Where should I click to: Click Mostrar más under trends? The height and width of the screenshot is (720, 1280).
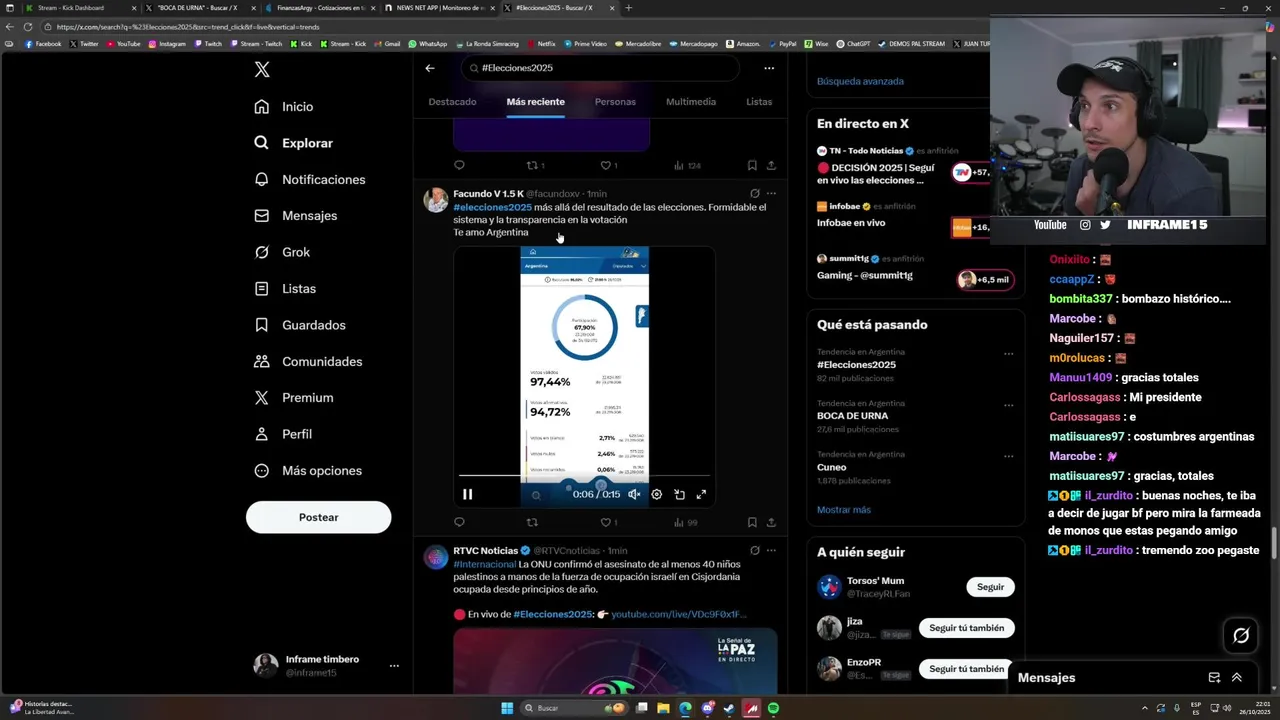[x=844, y=510]
